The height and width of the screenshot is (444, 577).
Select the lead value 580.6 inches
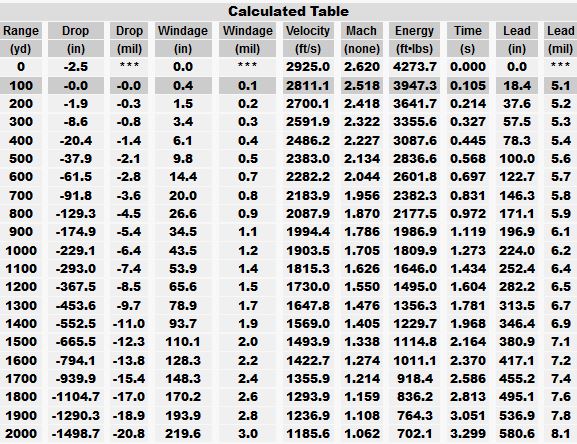coord(517,433)
